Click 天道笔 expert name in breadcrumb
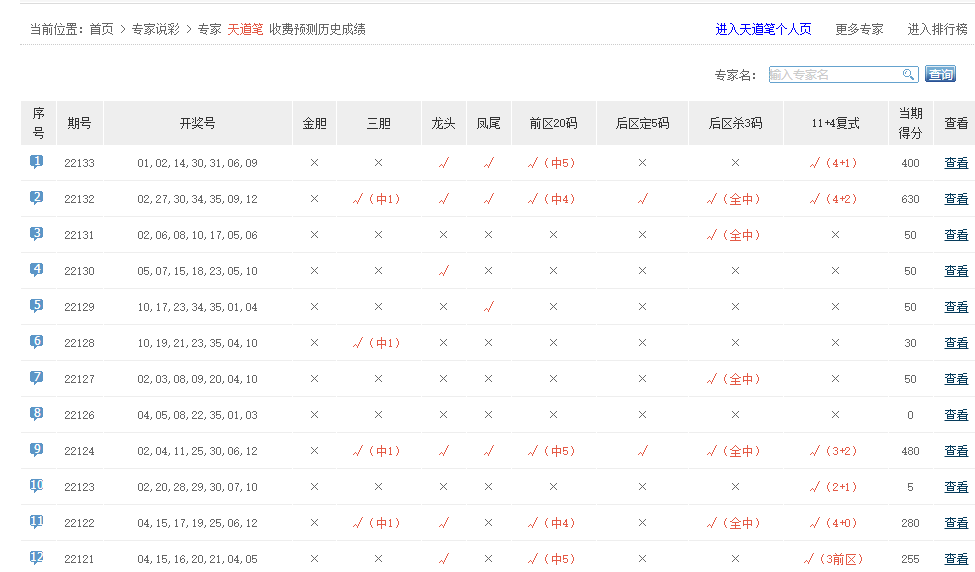 click(x=245, y=30)
